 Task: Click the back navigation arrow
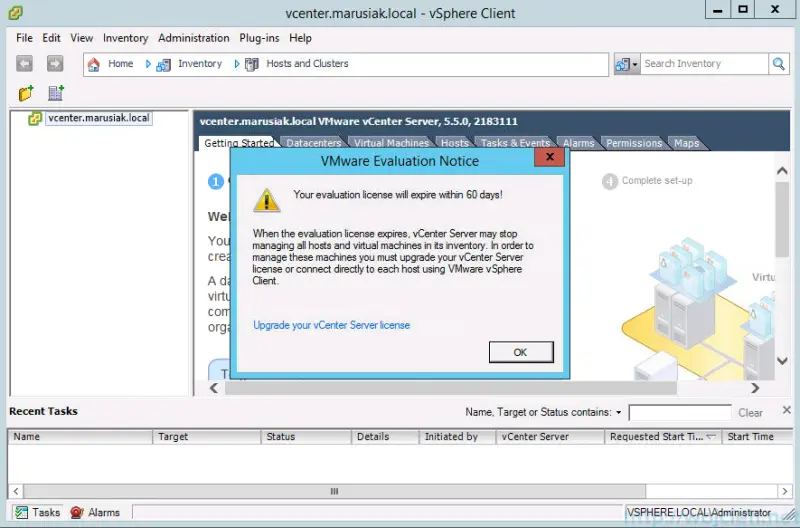point(24,64)
